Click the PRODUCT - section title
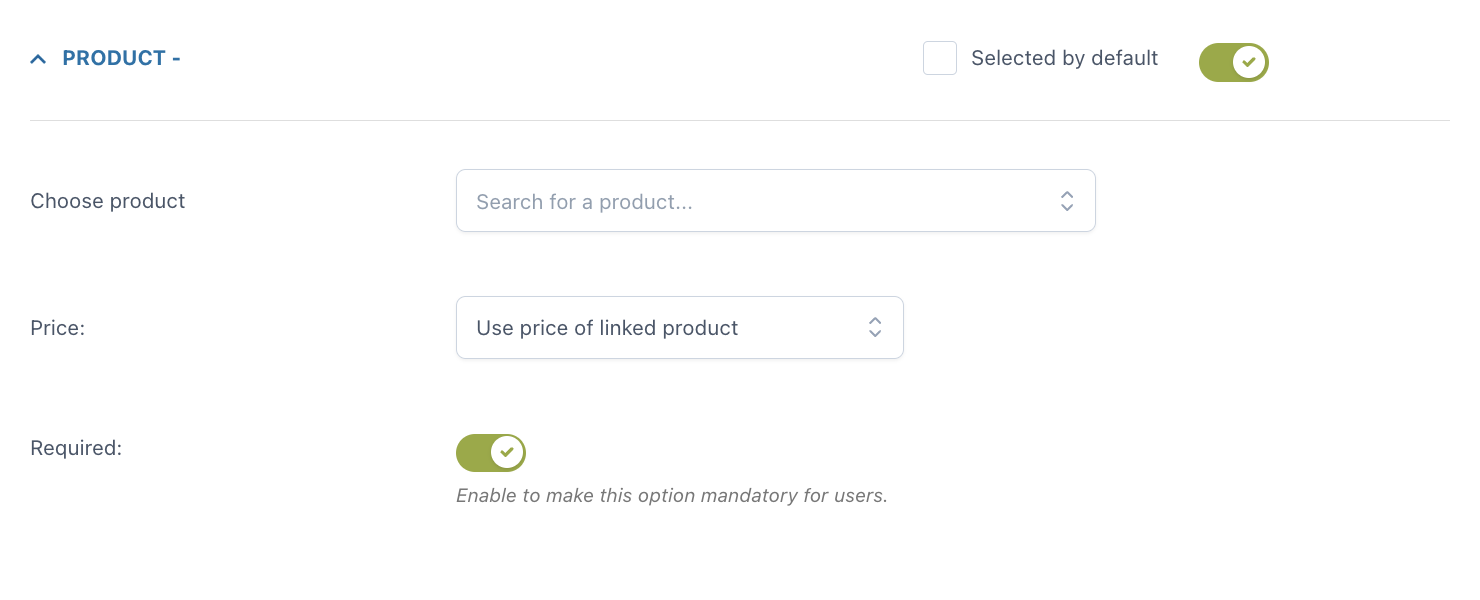The width and height of the screenshot is (1480, 600). tap(121, 58)
